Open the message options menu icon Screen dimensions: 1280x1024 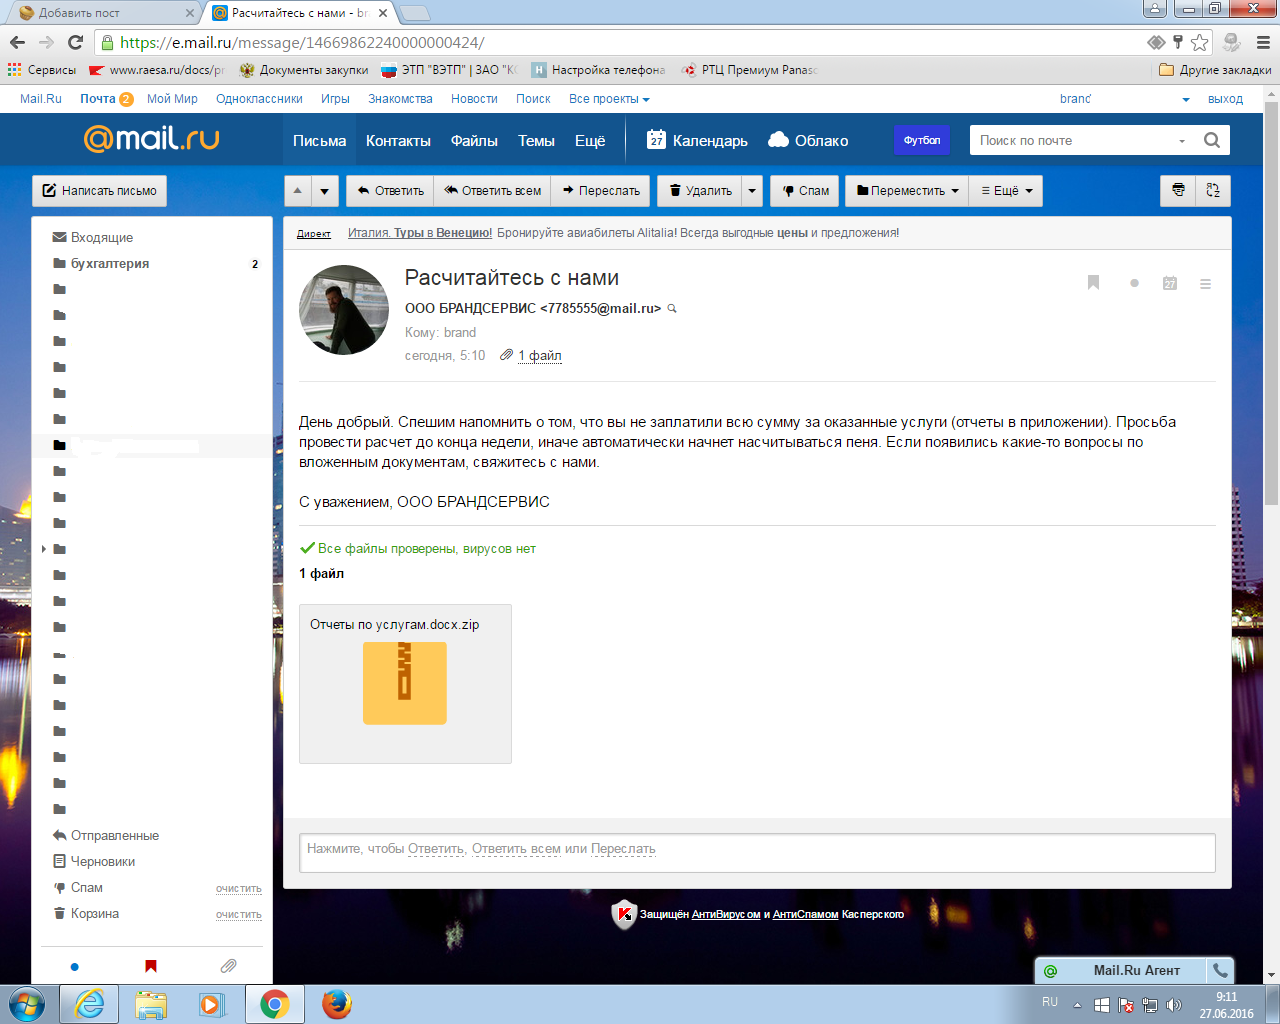click(x=1205, y=284)
